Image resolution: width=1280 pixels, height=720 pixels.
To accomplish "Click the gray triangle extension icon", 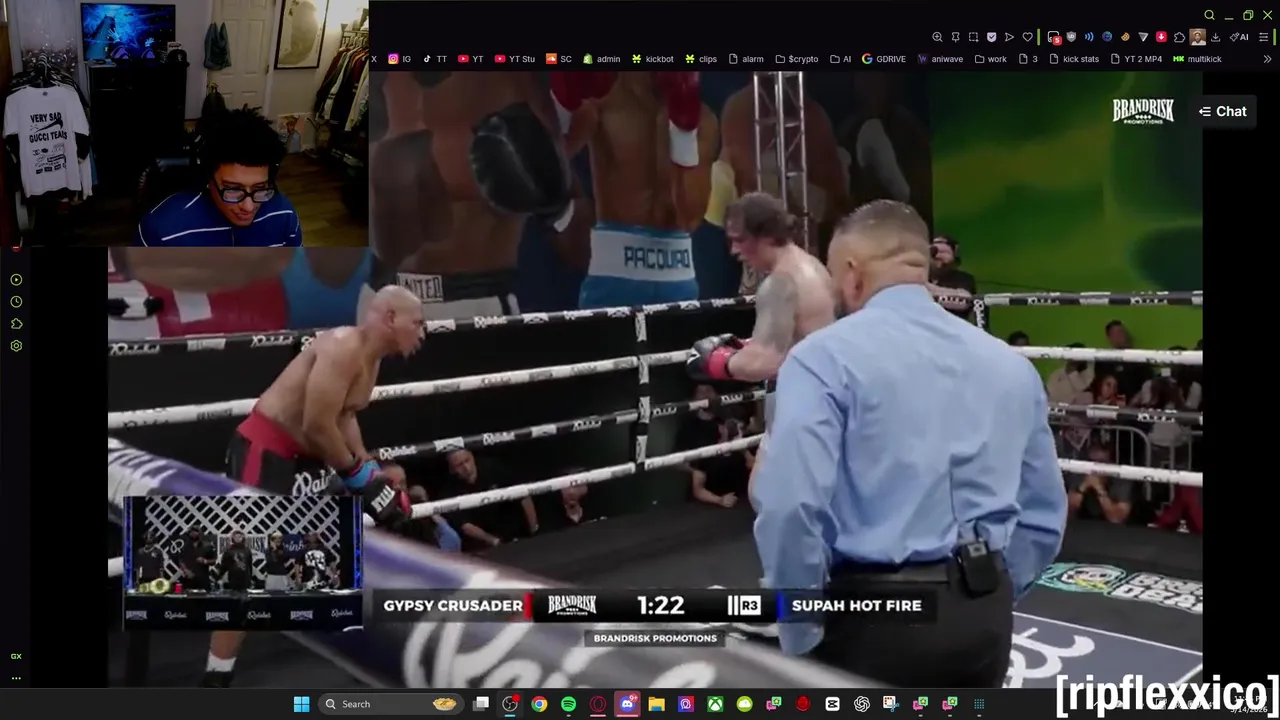I will tap(1143, 37).
